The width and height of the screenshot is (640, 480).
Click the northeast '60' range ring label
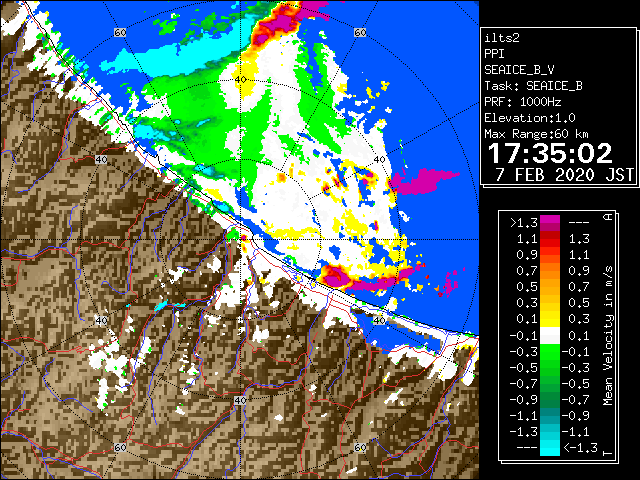[360, 33]
